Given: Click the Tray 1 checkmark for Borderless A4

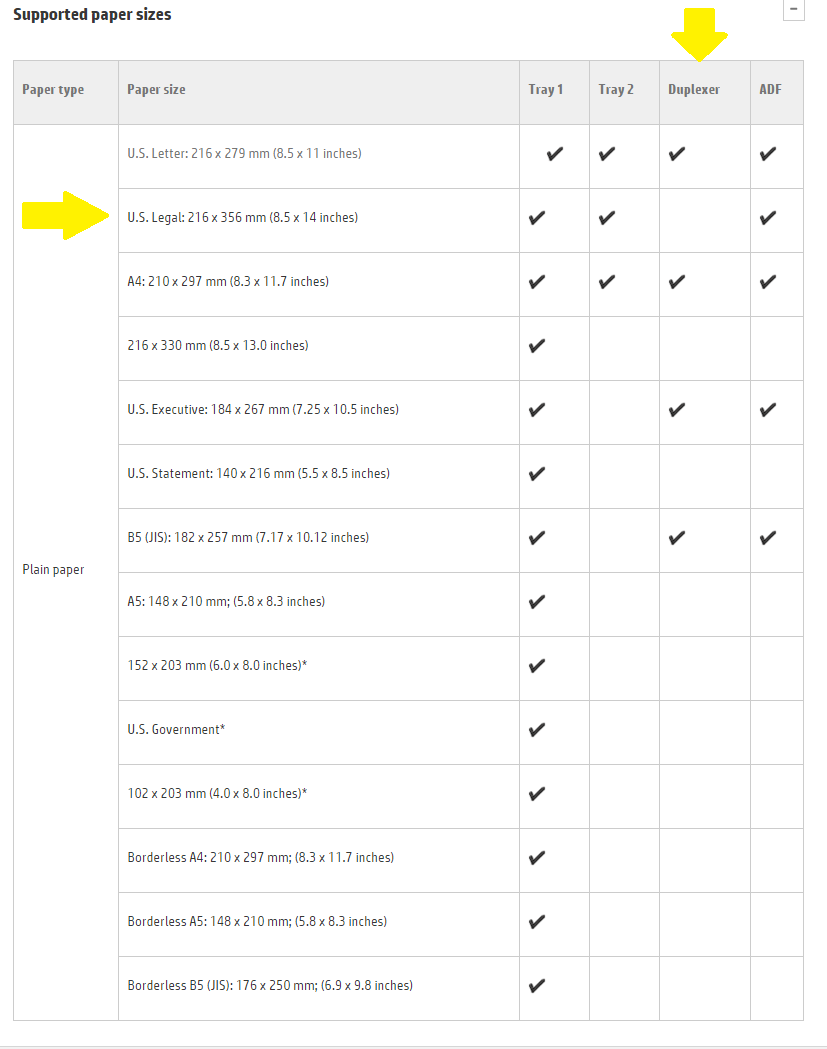Looking at the screenshot, I should (x=537, y=858).
